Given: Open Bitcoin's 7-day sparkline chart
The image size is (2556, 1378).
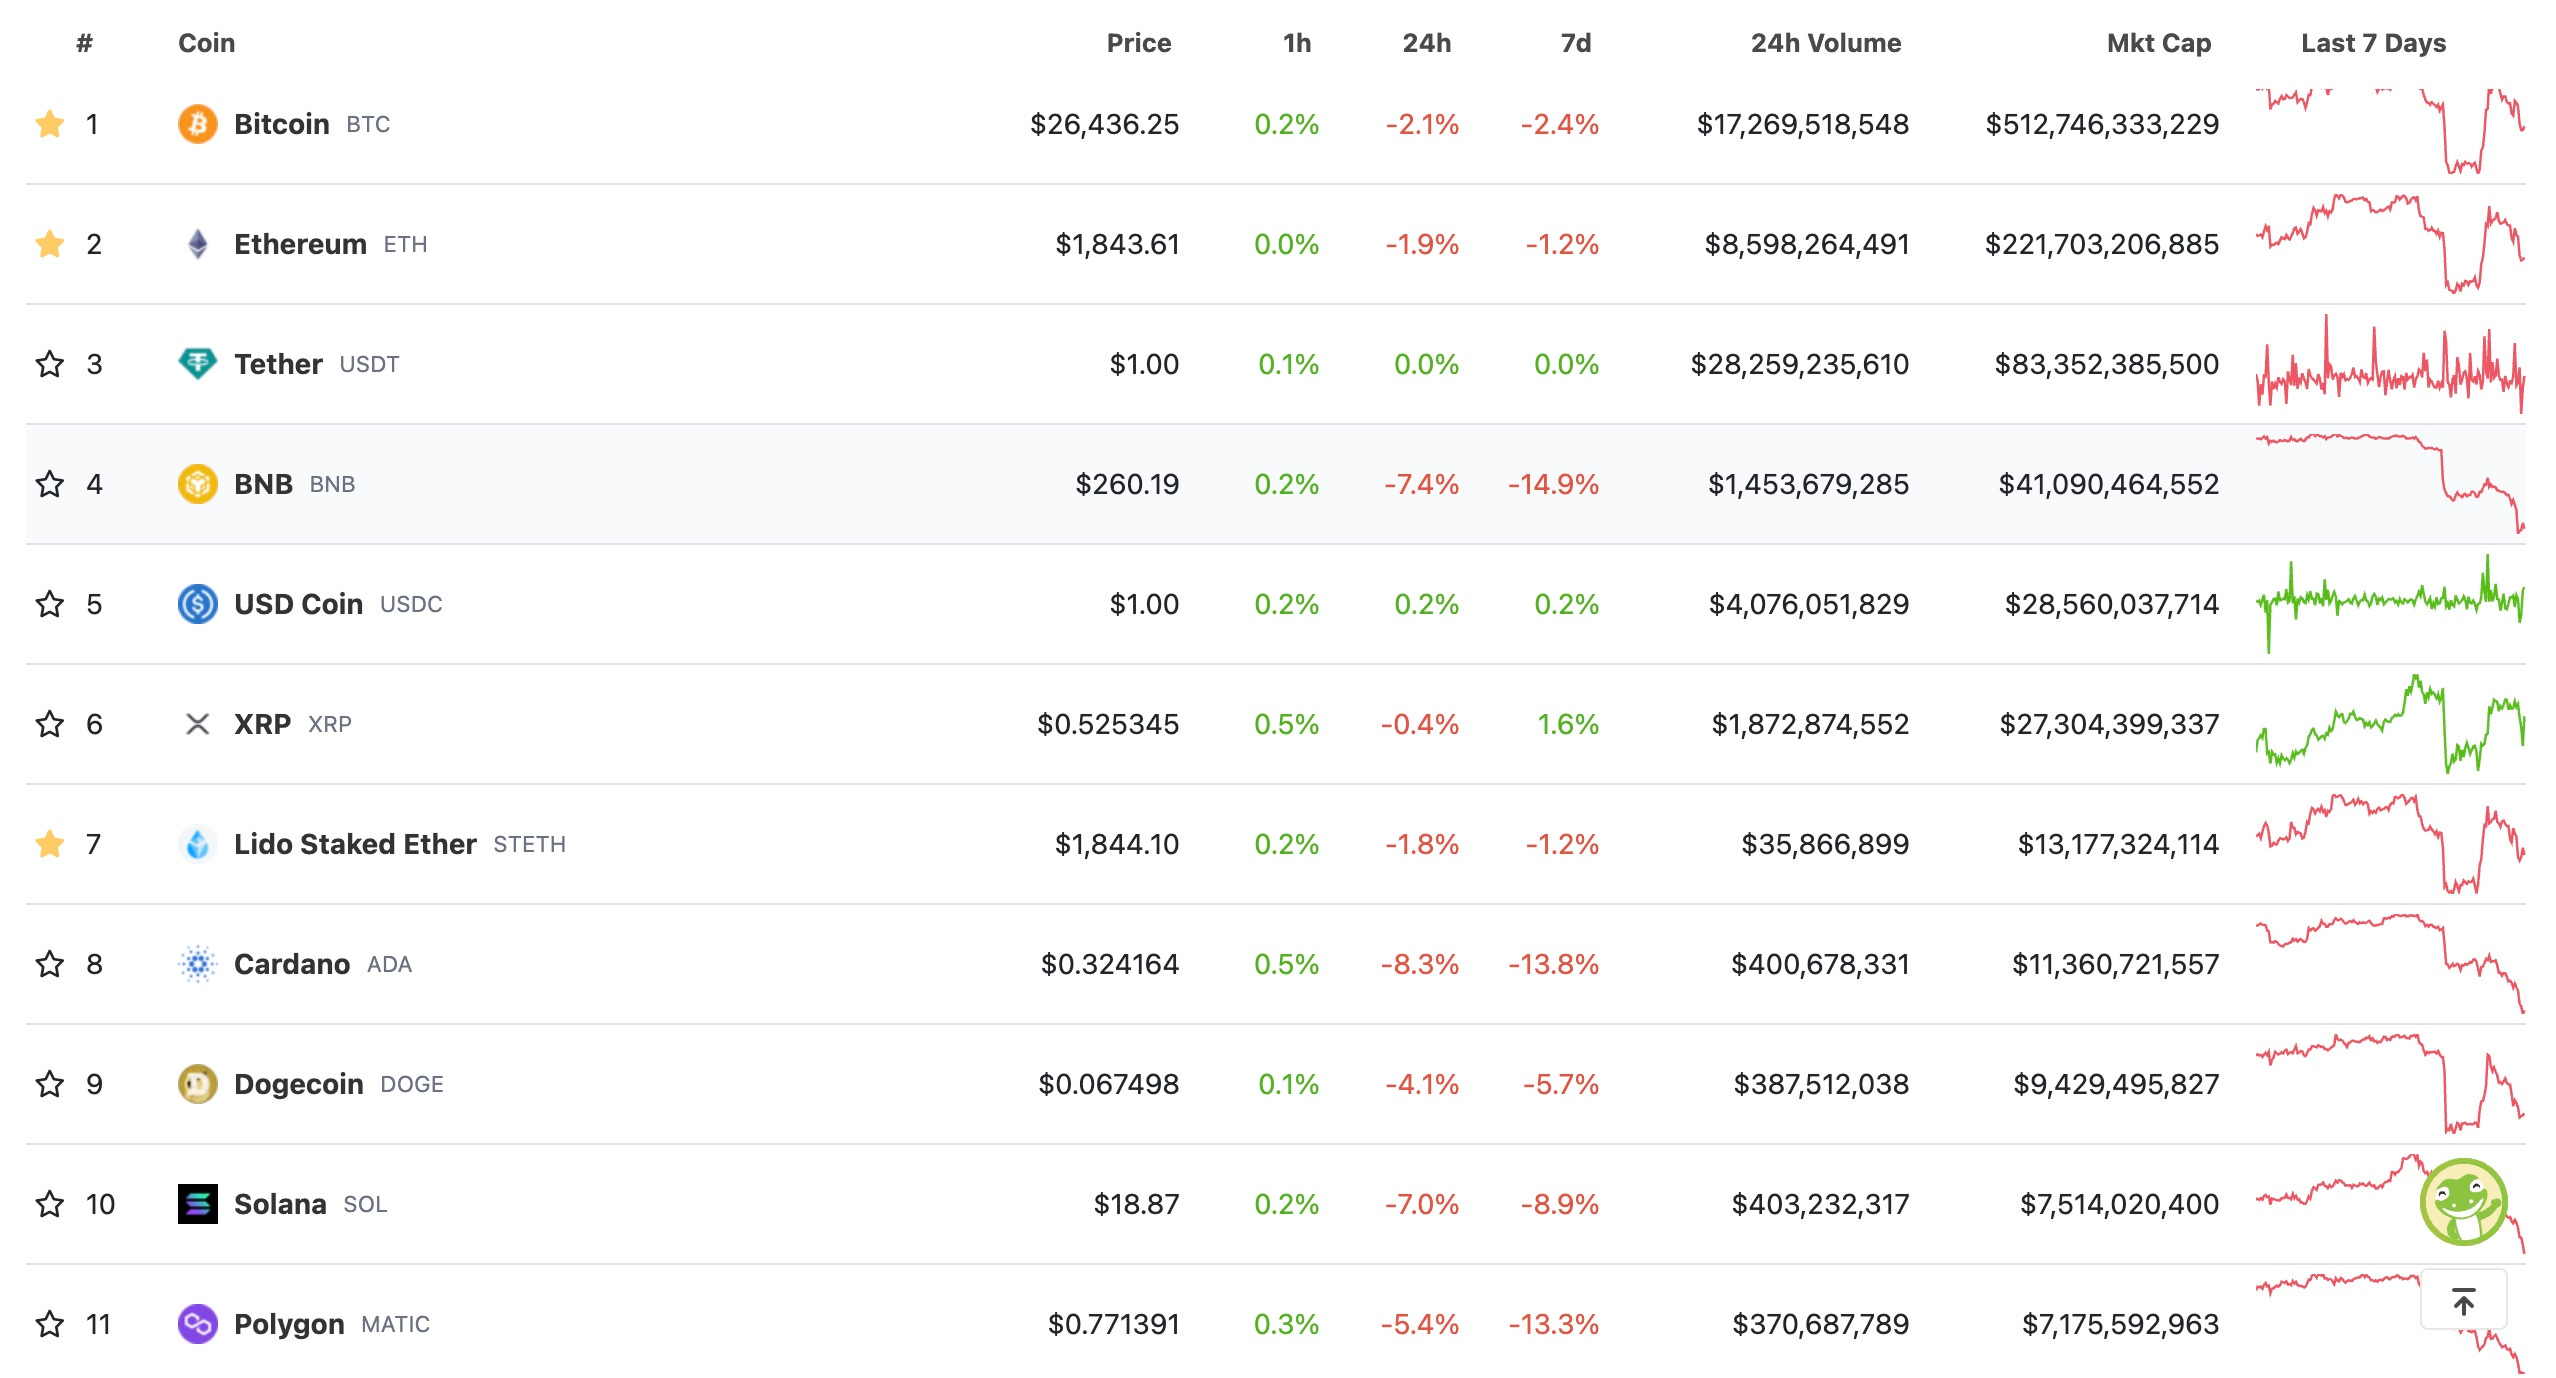Looking at the screenshot, I should 2390,131.
